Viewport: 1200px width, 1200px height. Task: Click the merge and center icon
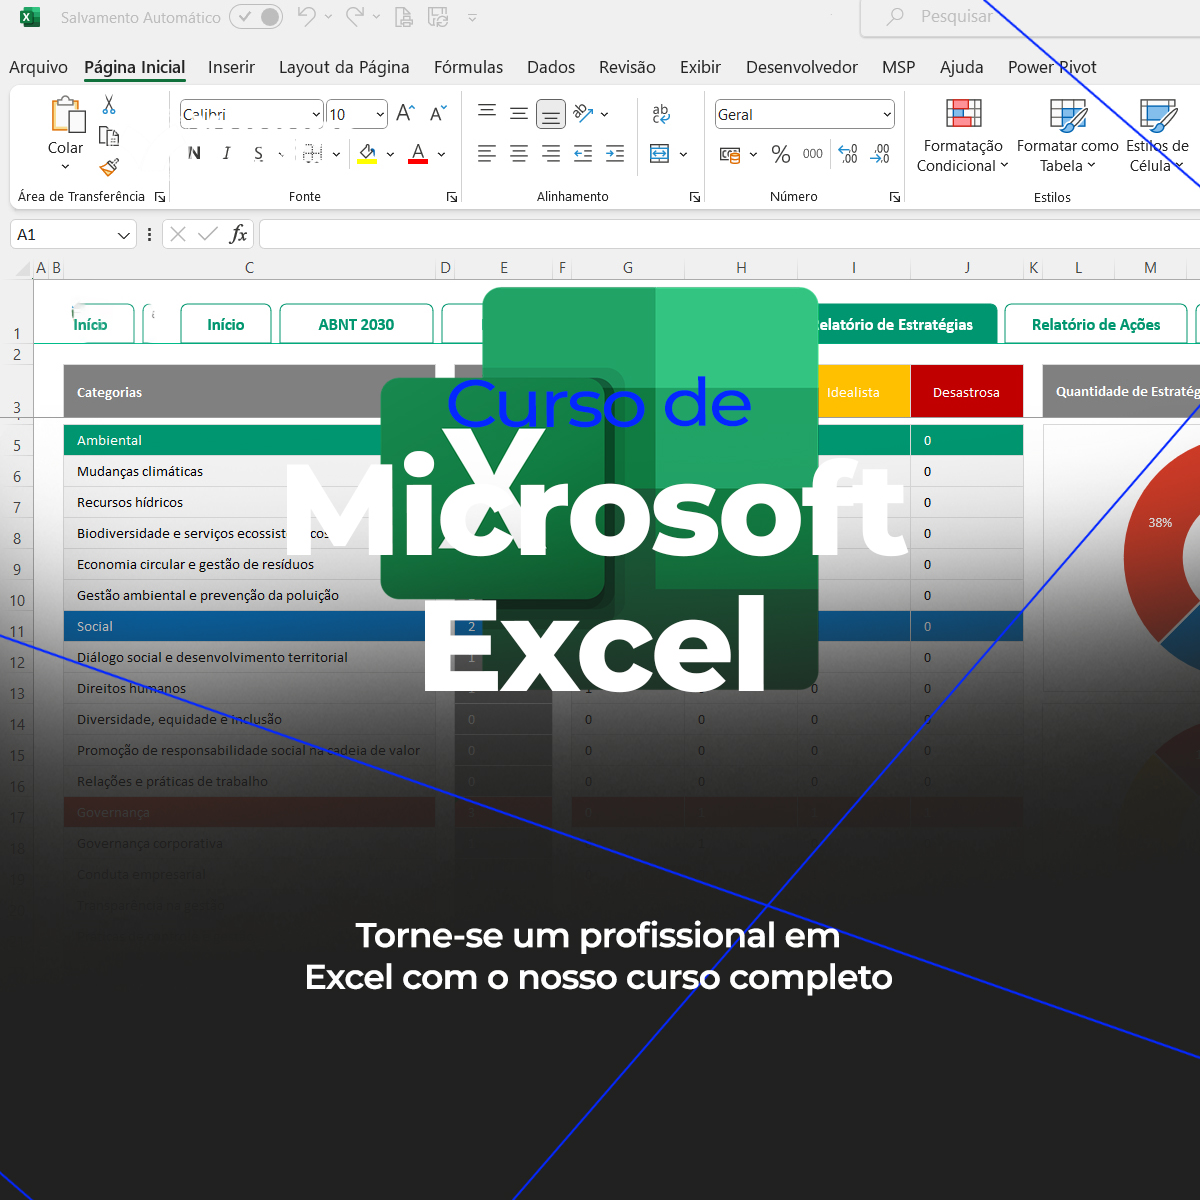point(660,153)
